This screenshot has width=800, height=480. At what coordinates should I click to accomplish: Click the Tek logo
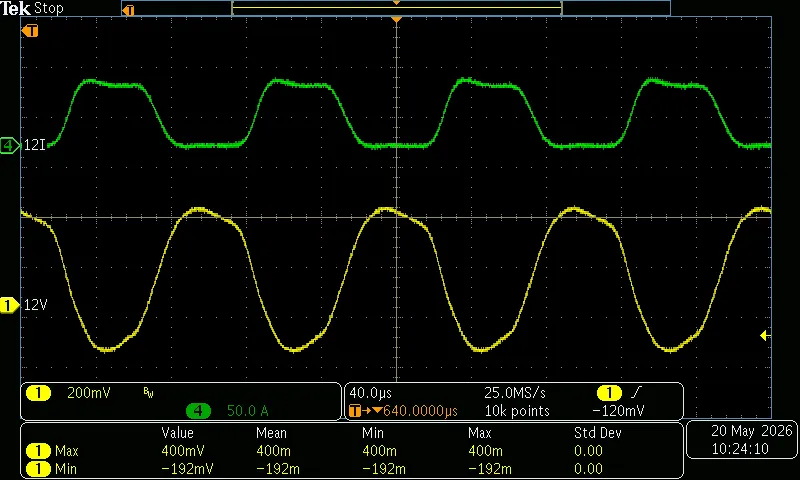16,8
